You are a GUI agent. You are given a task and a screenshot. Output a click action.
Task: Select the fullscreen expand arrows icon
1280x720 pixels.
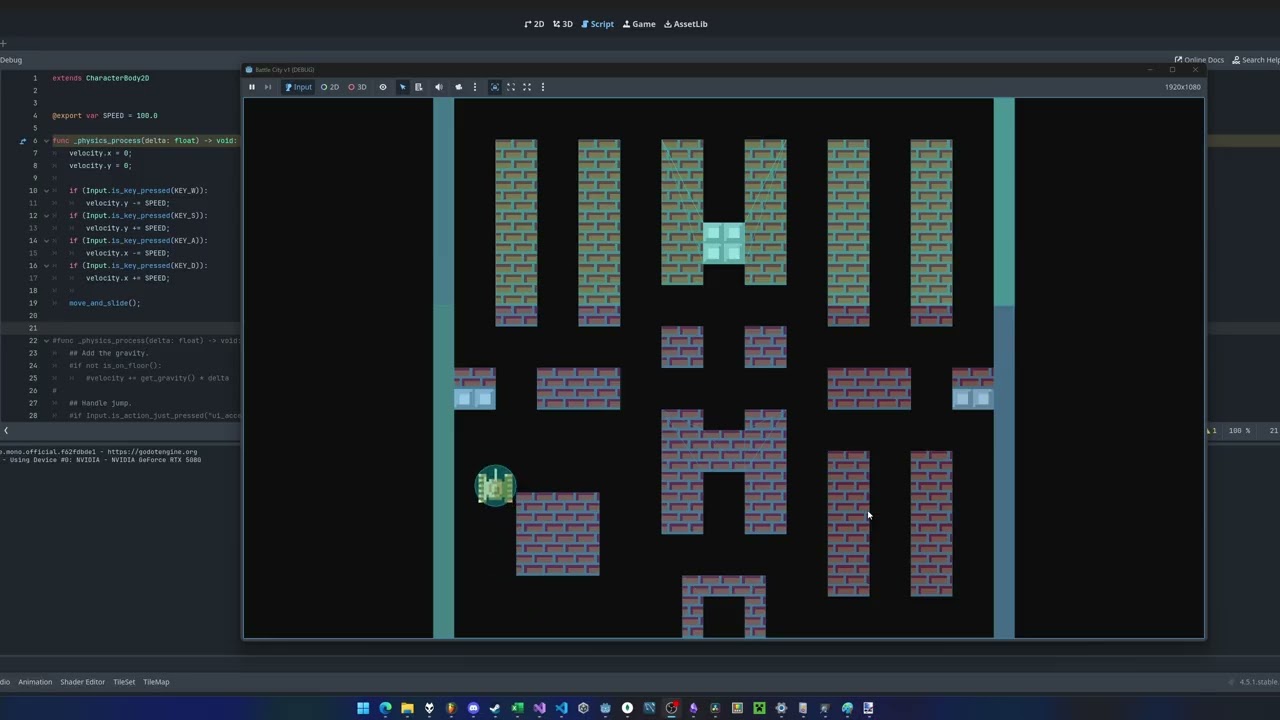[527, 87]
